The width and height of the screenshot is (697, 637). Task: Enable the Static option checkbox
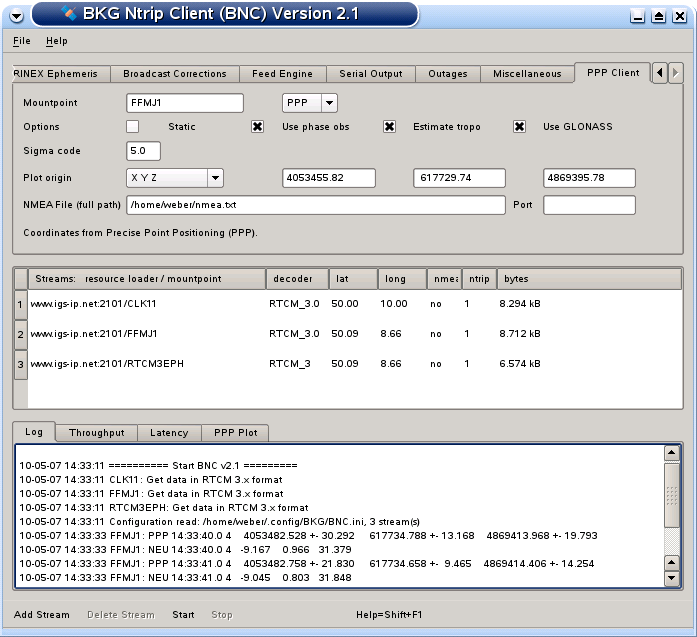click(133, 127)
